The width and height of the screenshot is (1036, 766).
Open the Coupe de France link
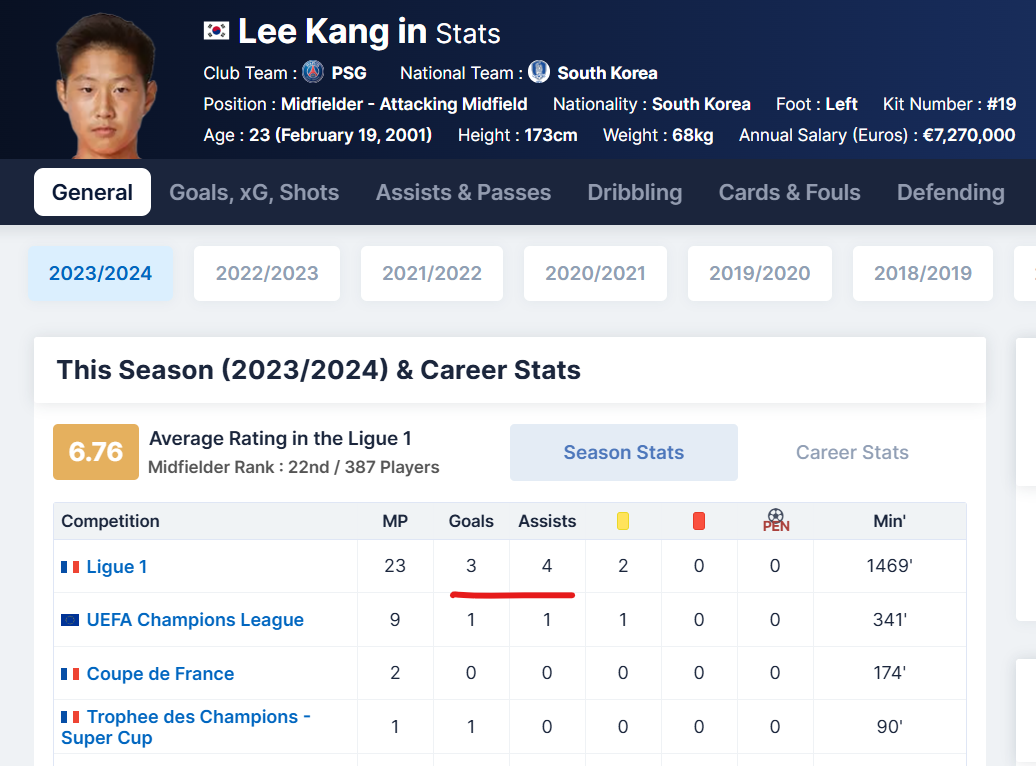point(161,673)
